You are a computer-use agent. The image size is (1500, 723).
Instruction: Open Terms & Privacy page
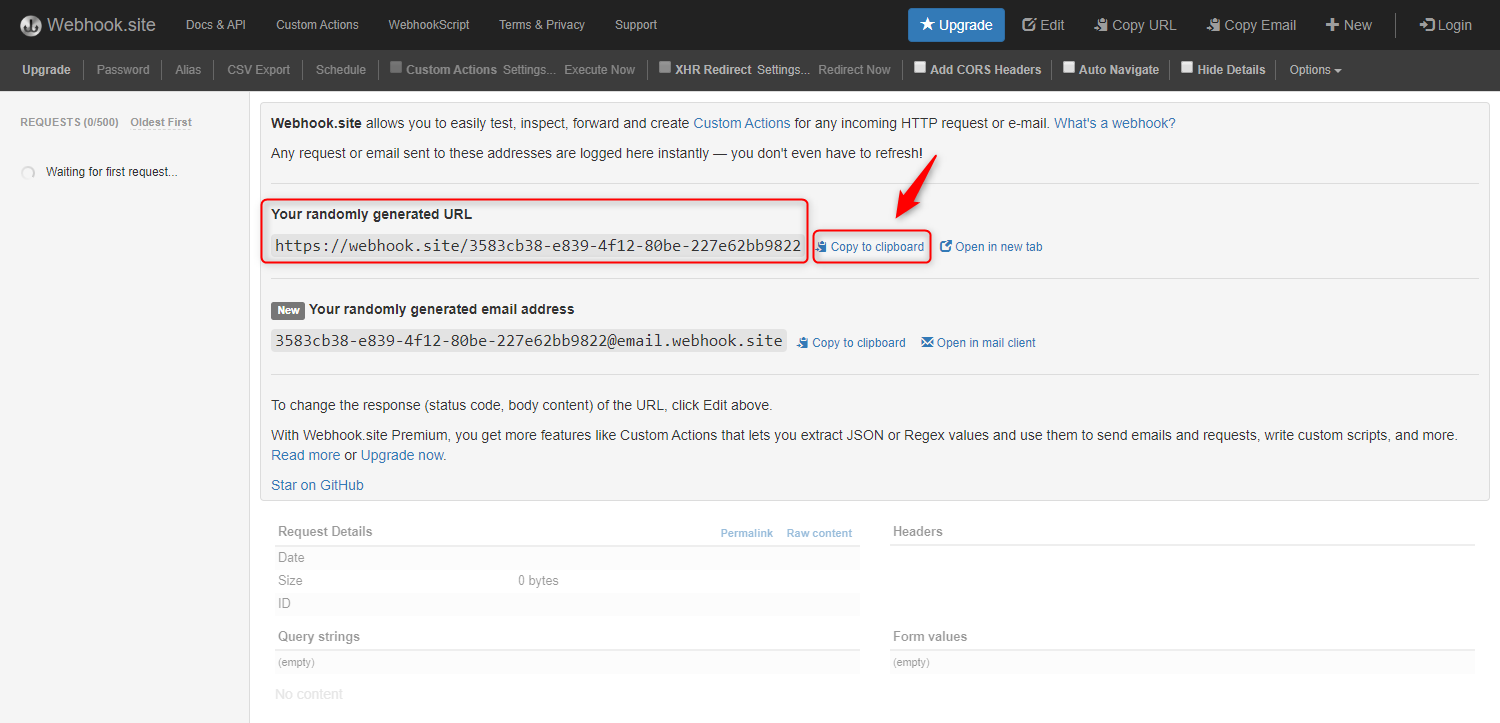pos(542,25)
